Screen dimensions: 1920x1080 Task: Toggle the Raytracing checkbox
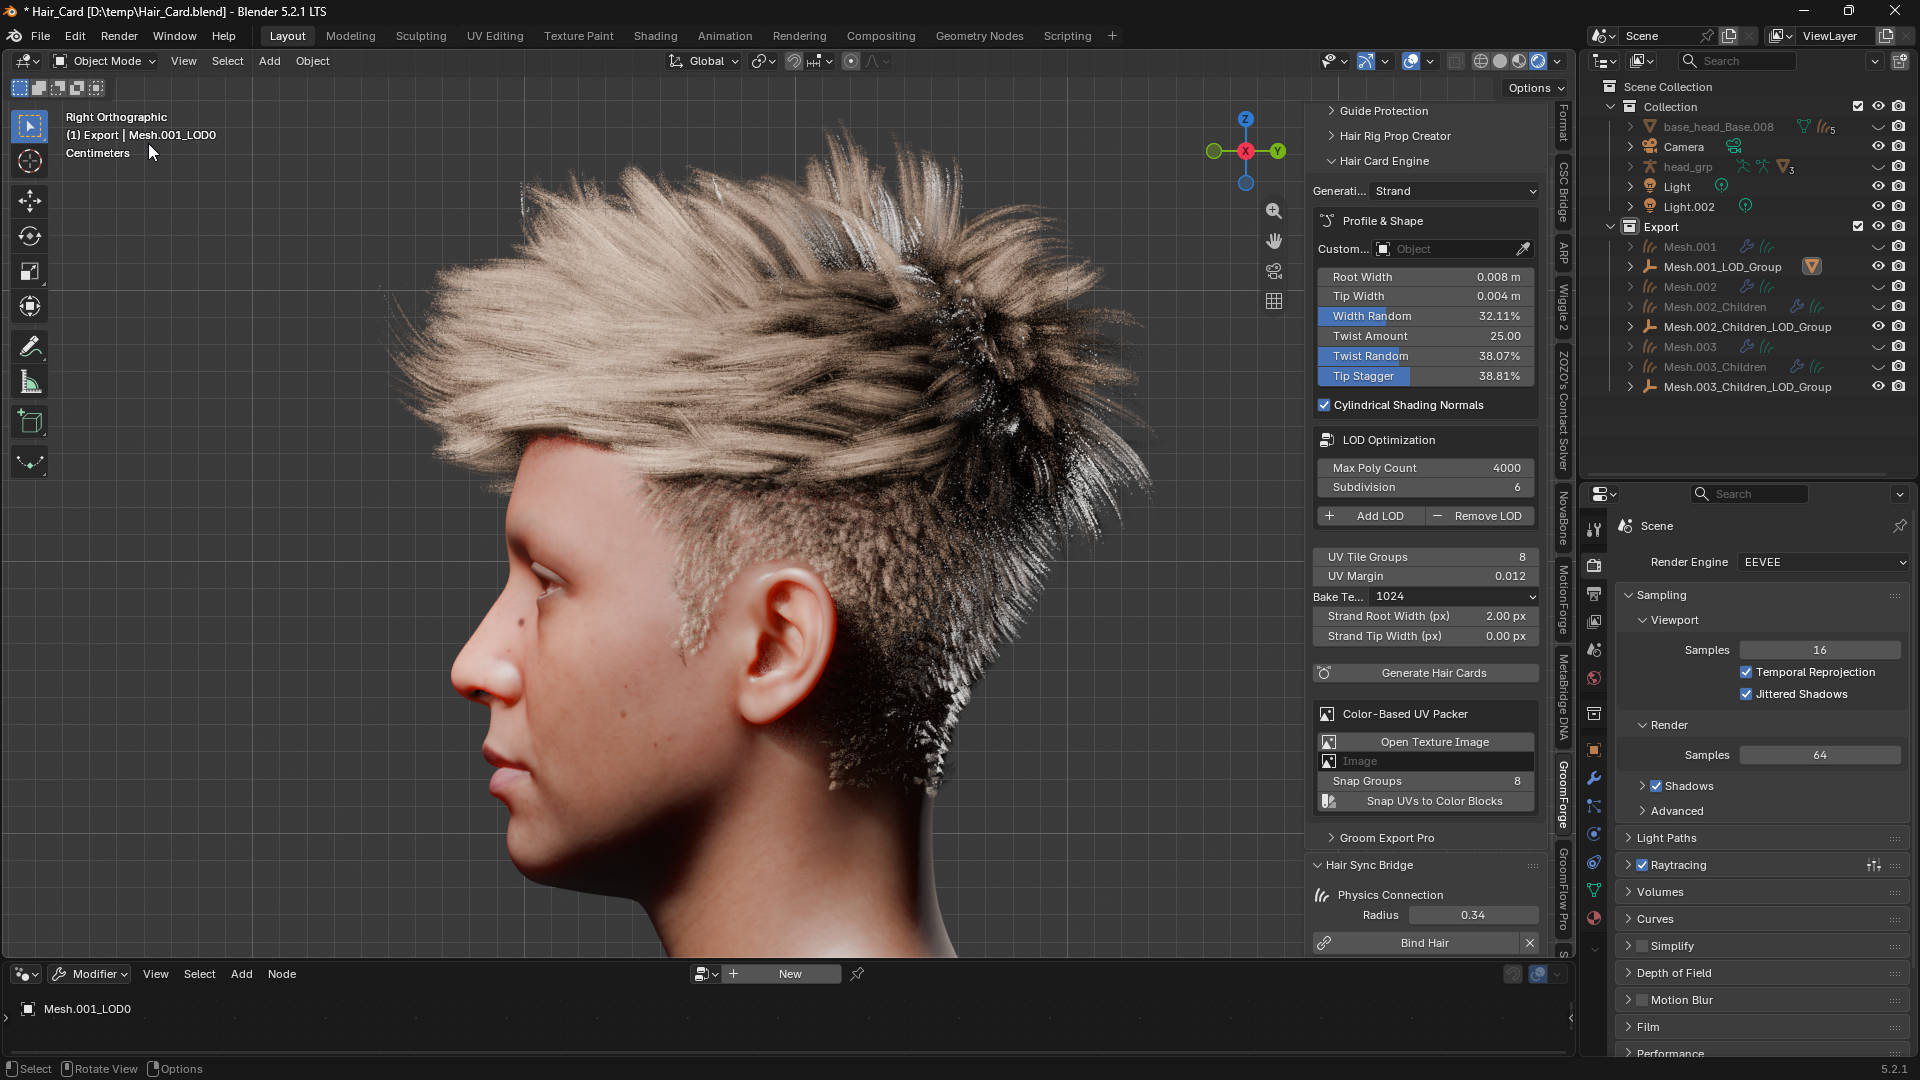coord(1642,865)
